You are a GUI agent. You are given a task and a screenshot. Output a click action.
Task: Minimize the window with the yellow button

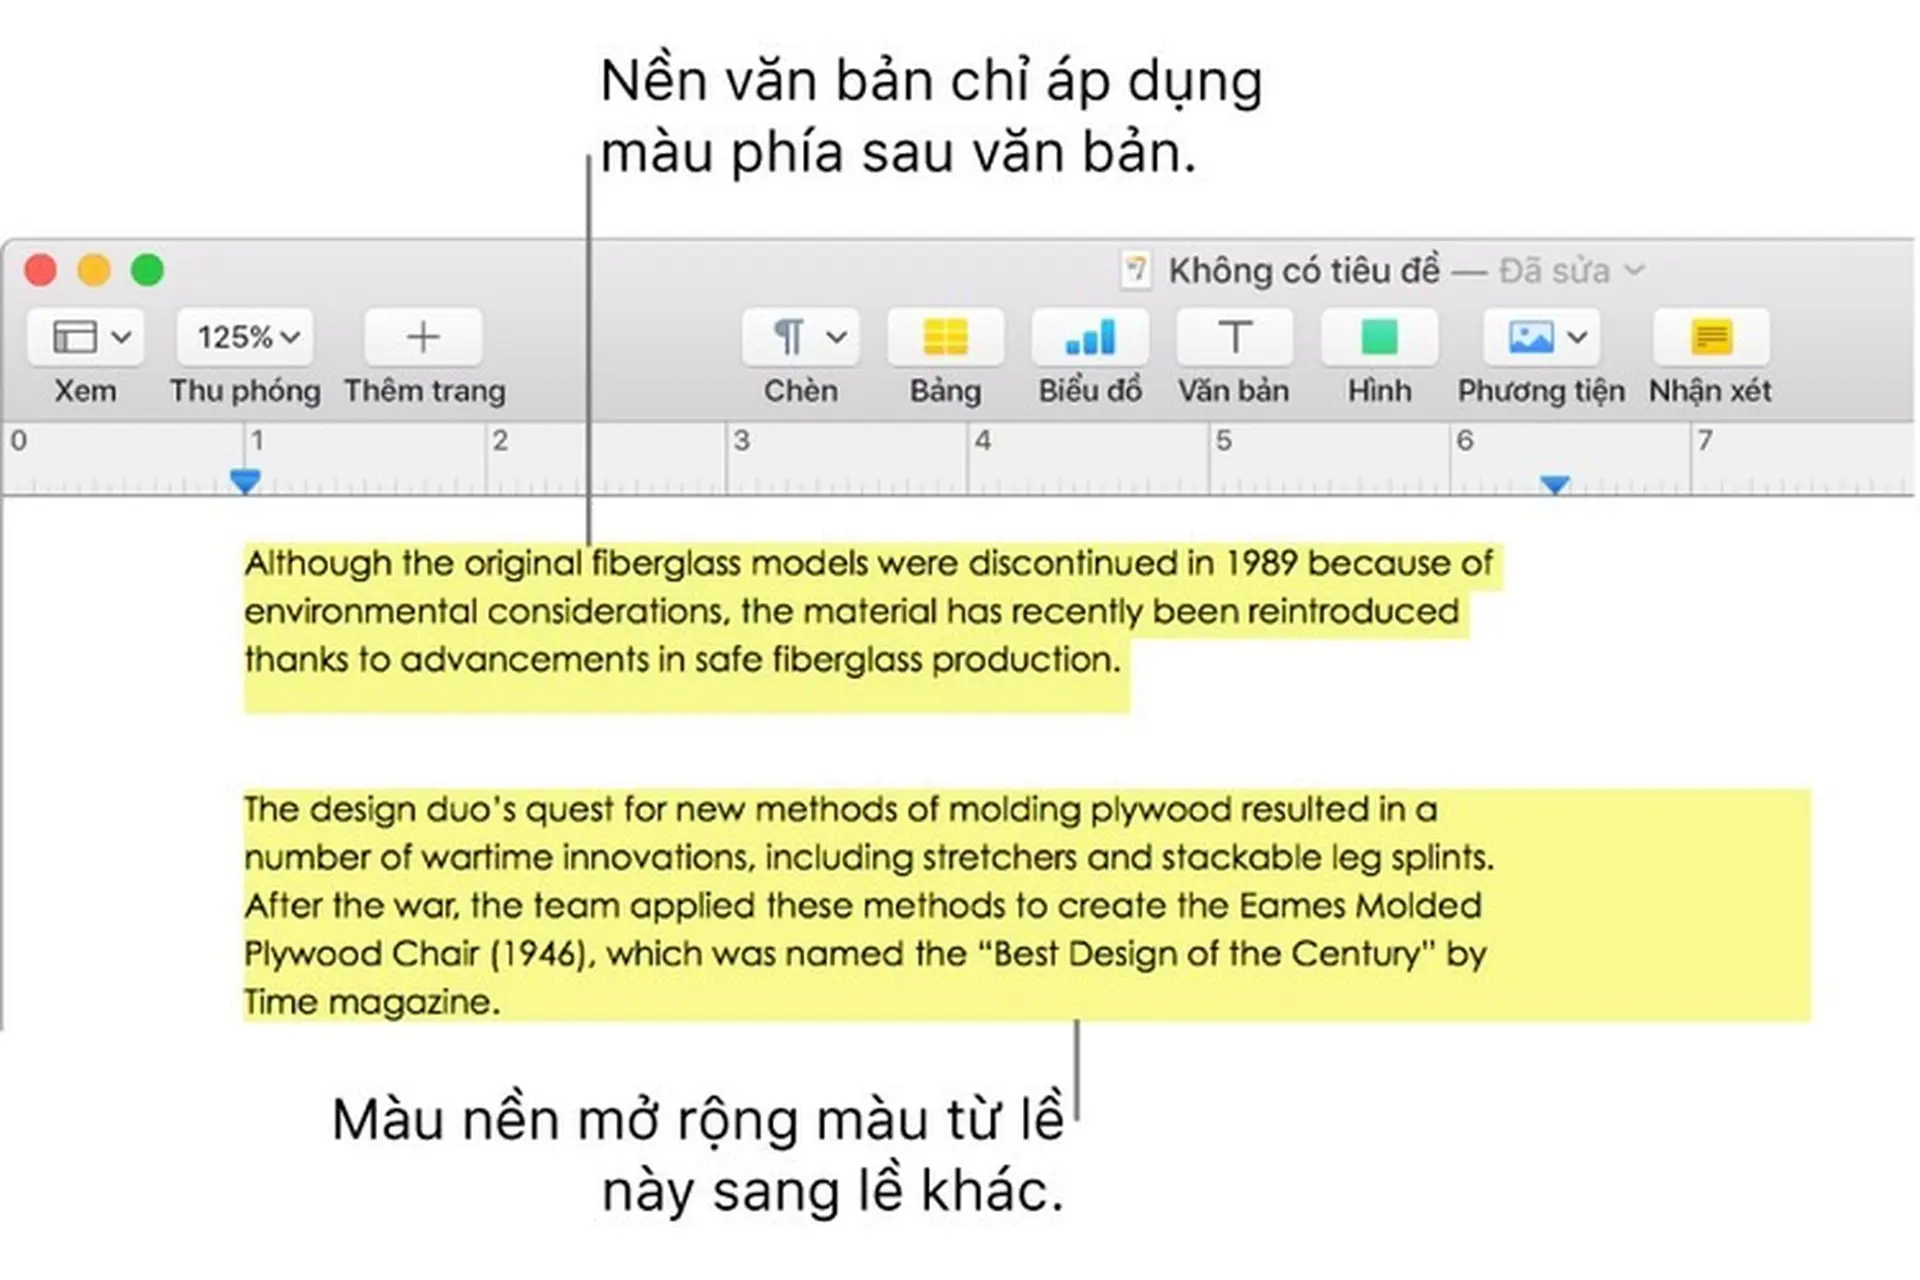94,270
